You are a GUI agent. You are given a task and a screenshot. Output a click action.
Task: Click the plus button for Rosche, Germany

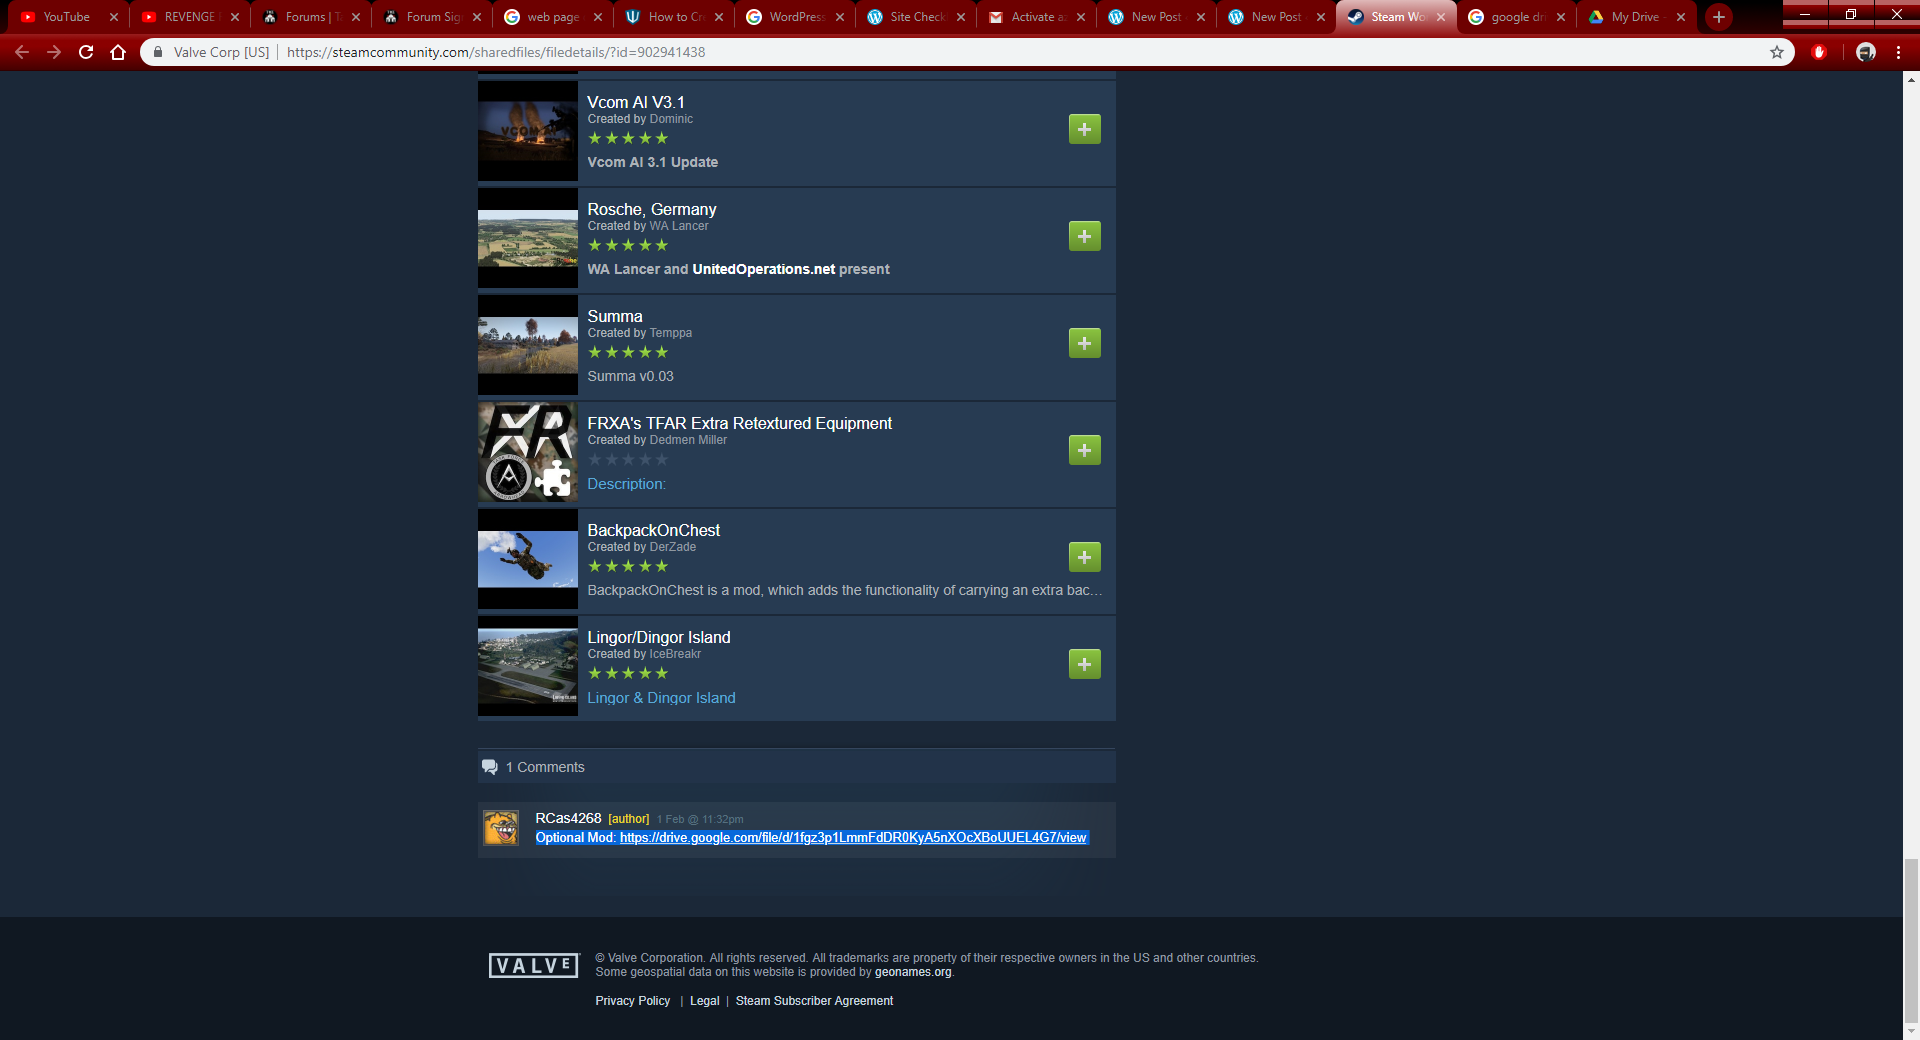[x=1084, y=236]
